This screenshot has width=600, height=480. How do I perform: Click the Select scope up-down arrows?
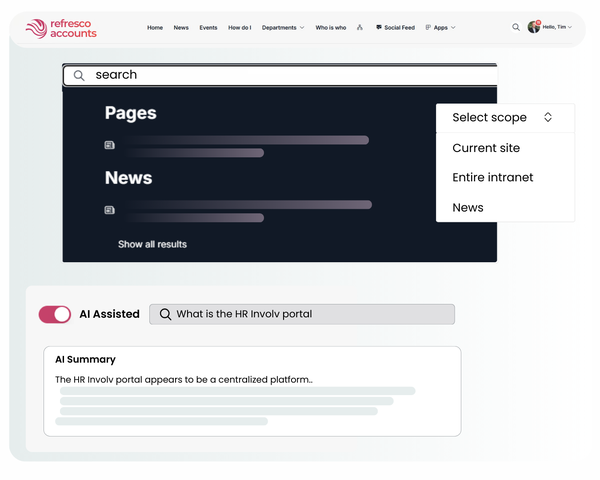point(548,117)
